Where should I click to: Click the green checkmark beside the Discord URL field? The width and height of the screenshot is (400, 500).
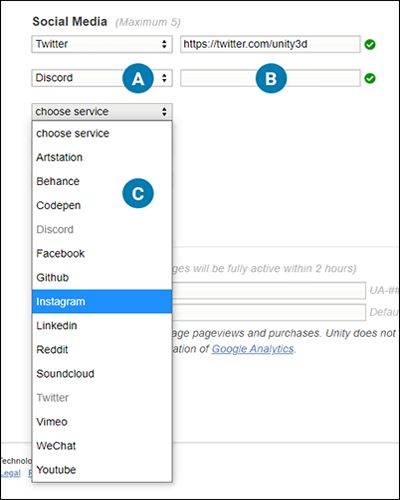[370, 78]
